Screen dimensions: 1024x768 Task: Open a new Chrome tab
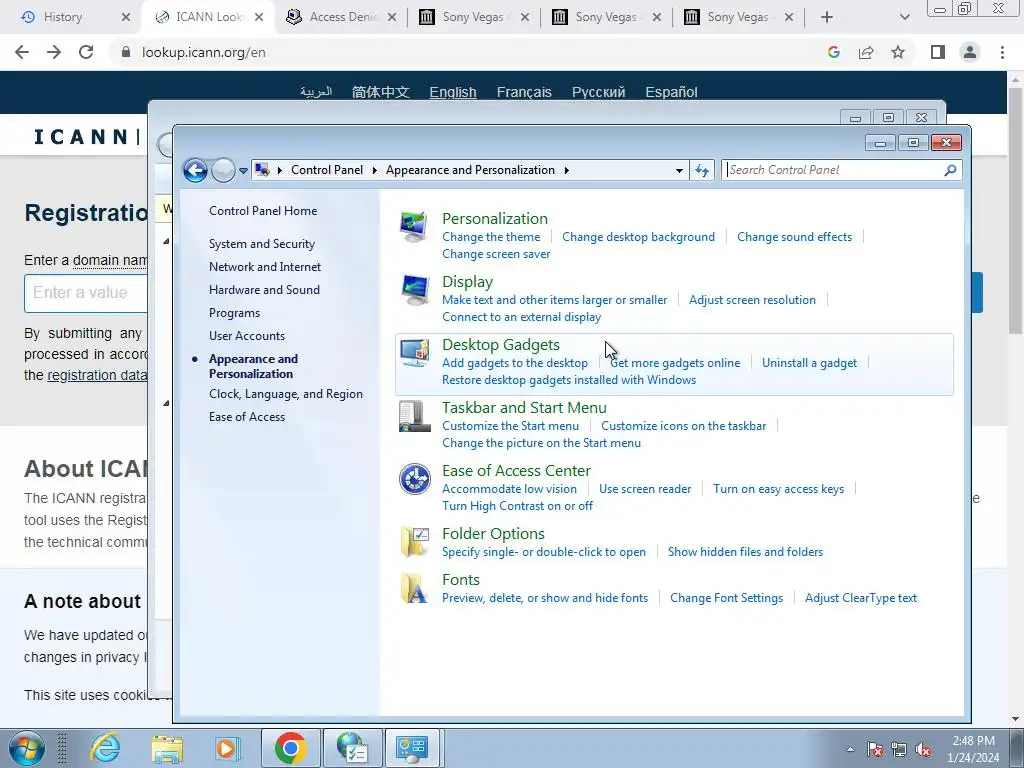(827, 17)
